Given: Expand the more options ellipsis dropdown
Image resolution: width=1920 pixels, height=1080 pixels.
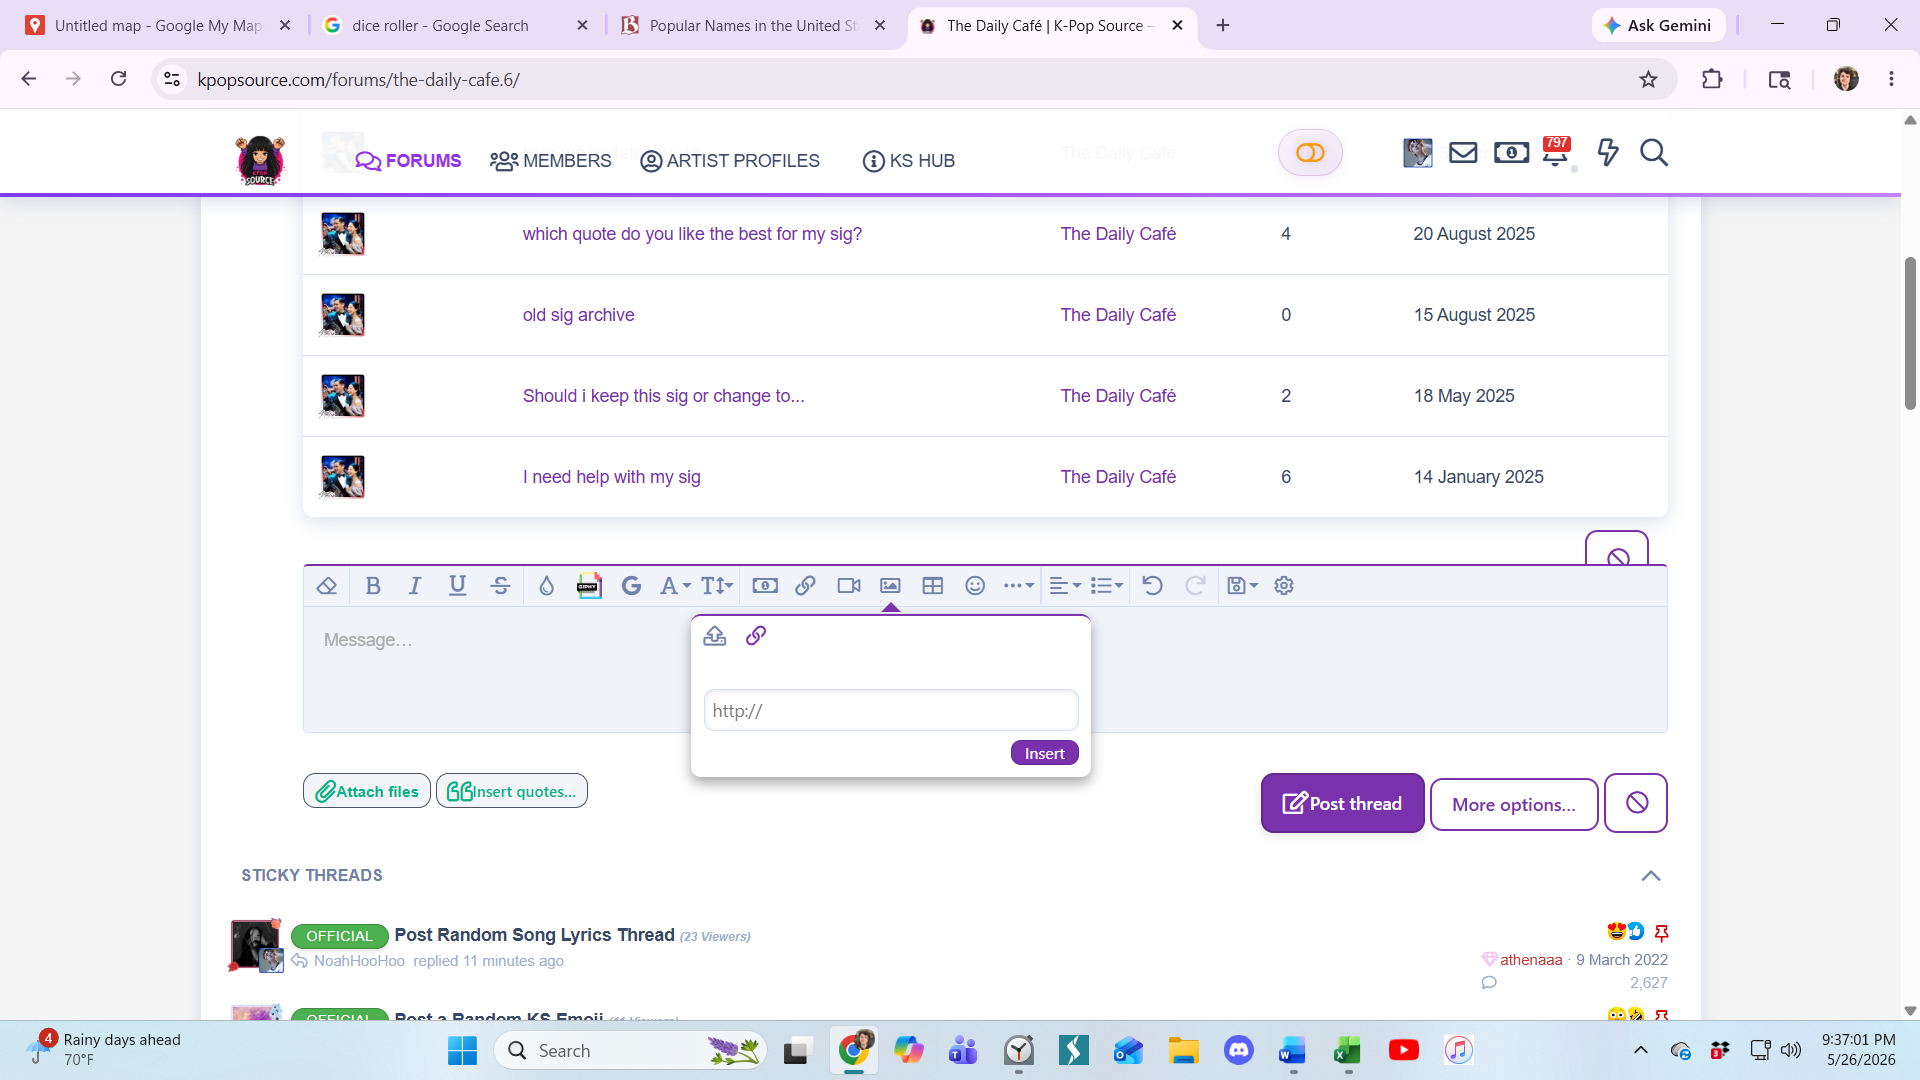Looking at the screenshot, I should coord(1018,586).
